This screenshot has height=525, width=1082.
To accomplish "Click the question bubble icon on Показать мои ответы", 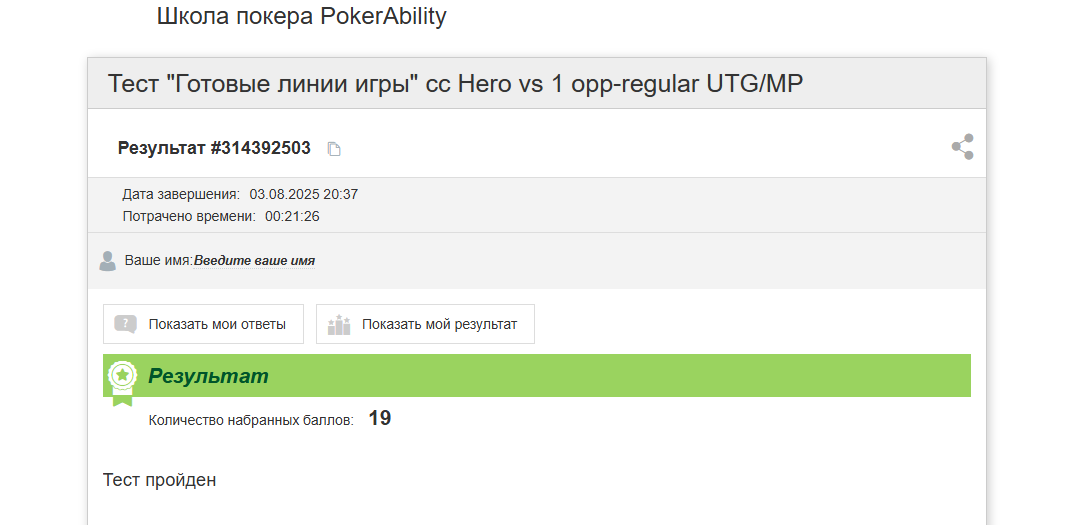I will (126, 324).
